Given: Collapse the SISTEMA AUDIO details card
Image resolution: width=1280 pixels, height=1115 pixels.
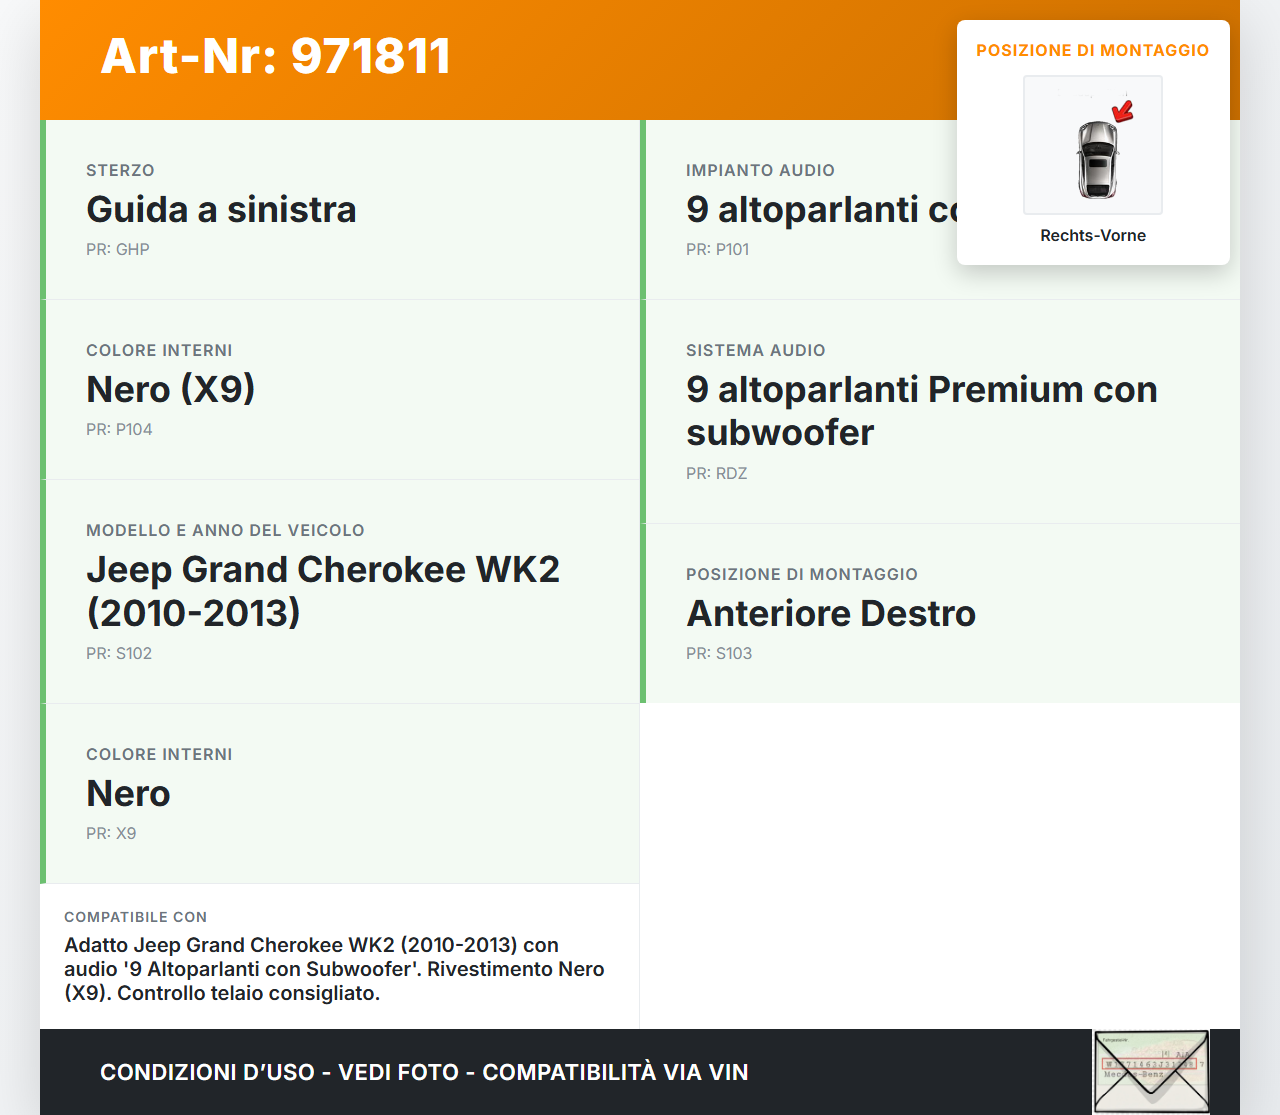Looking at the screenshot, I should [921, 410].
